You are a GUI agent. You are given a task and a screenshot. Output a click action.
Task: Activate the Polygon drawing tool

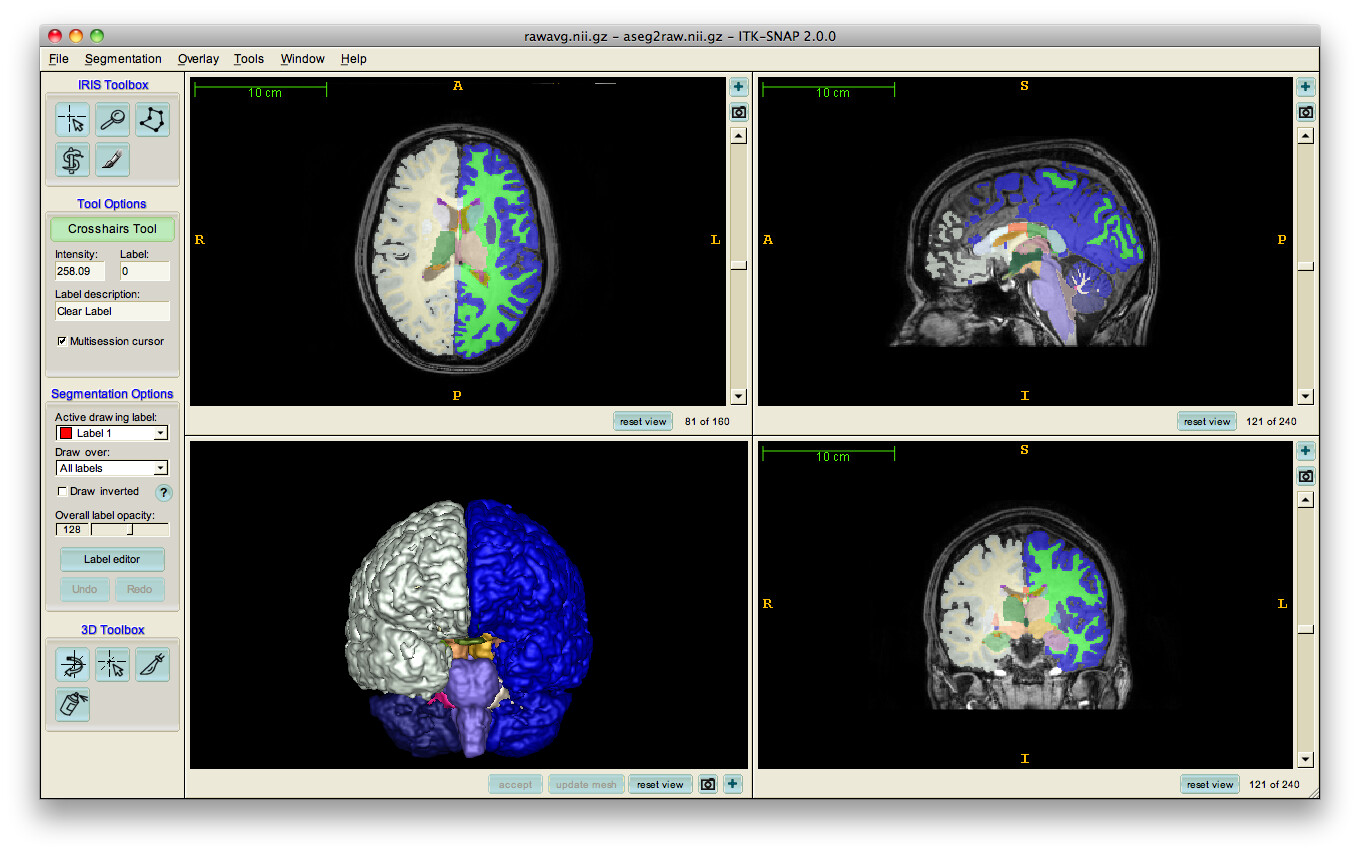(151, 119)
